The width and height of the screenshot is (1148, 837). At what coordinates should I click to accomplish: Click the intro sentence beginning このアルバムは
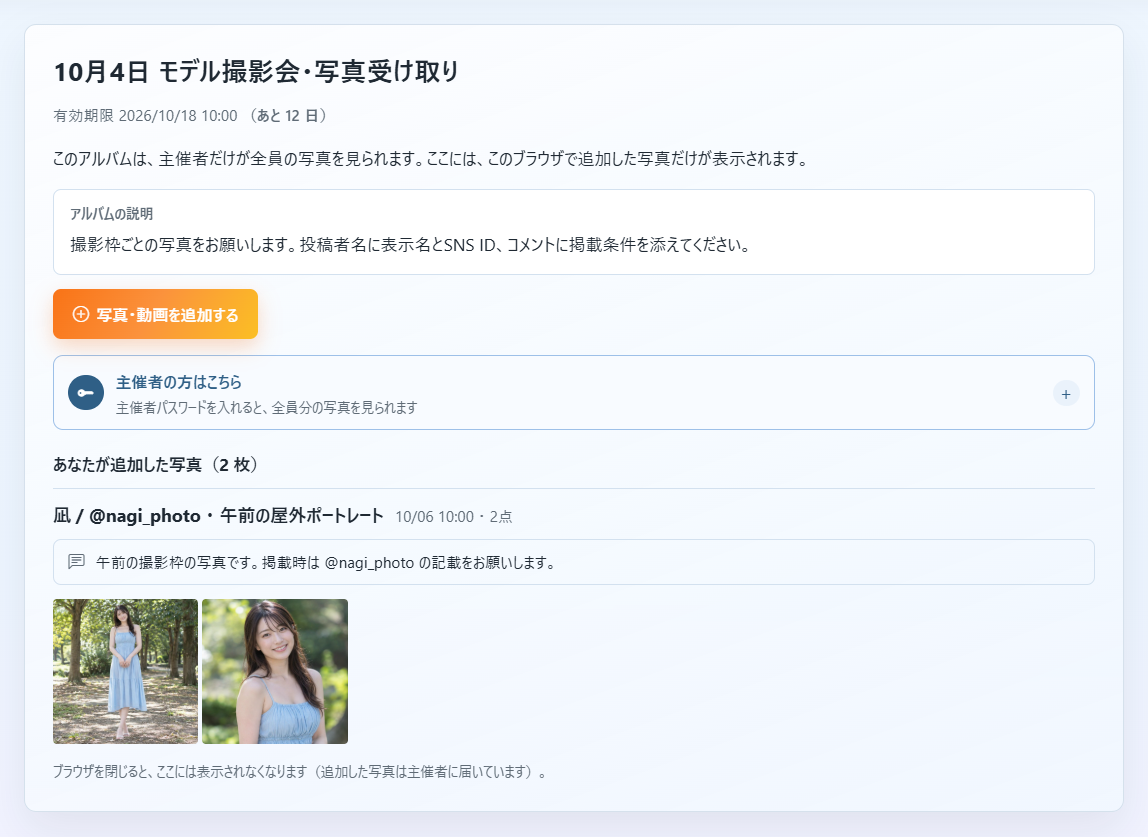tap(430, 159)
